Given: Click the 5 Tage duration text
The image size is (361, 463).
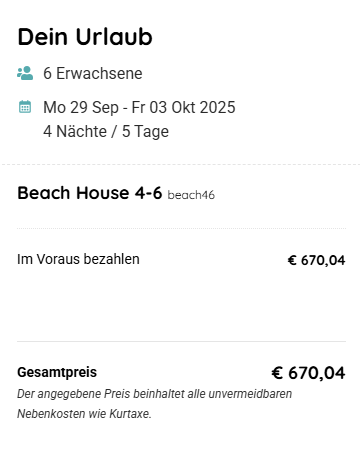Looking at the screenshot, I should (145, 131).
